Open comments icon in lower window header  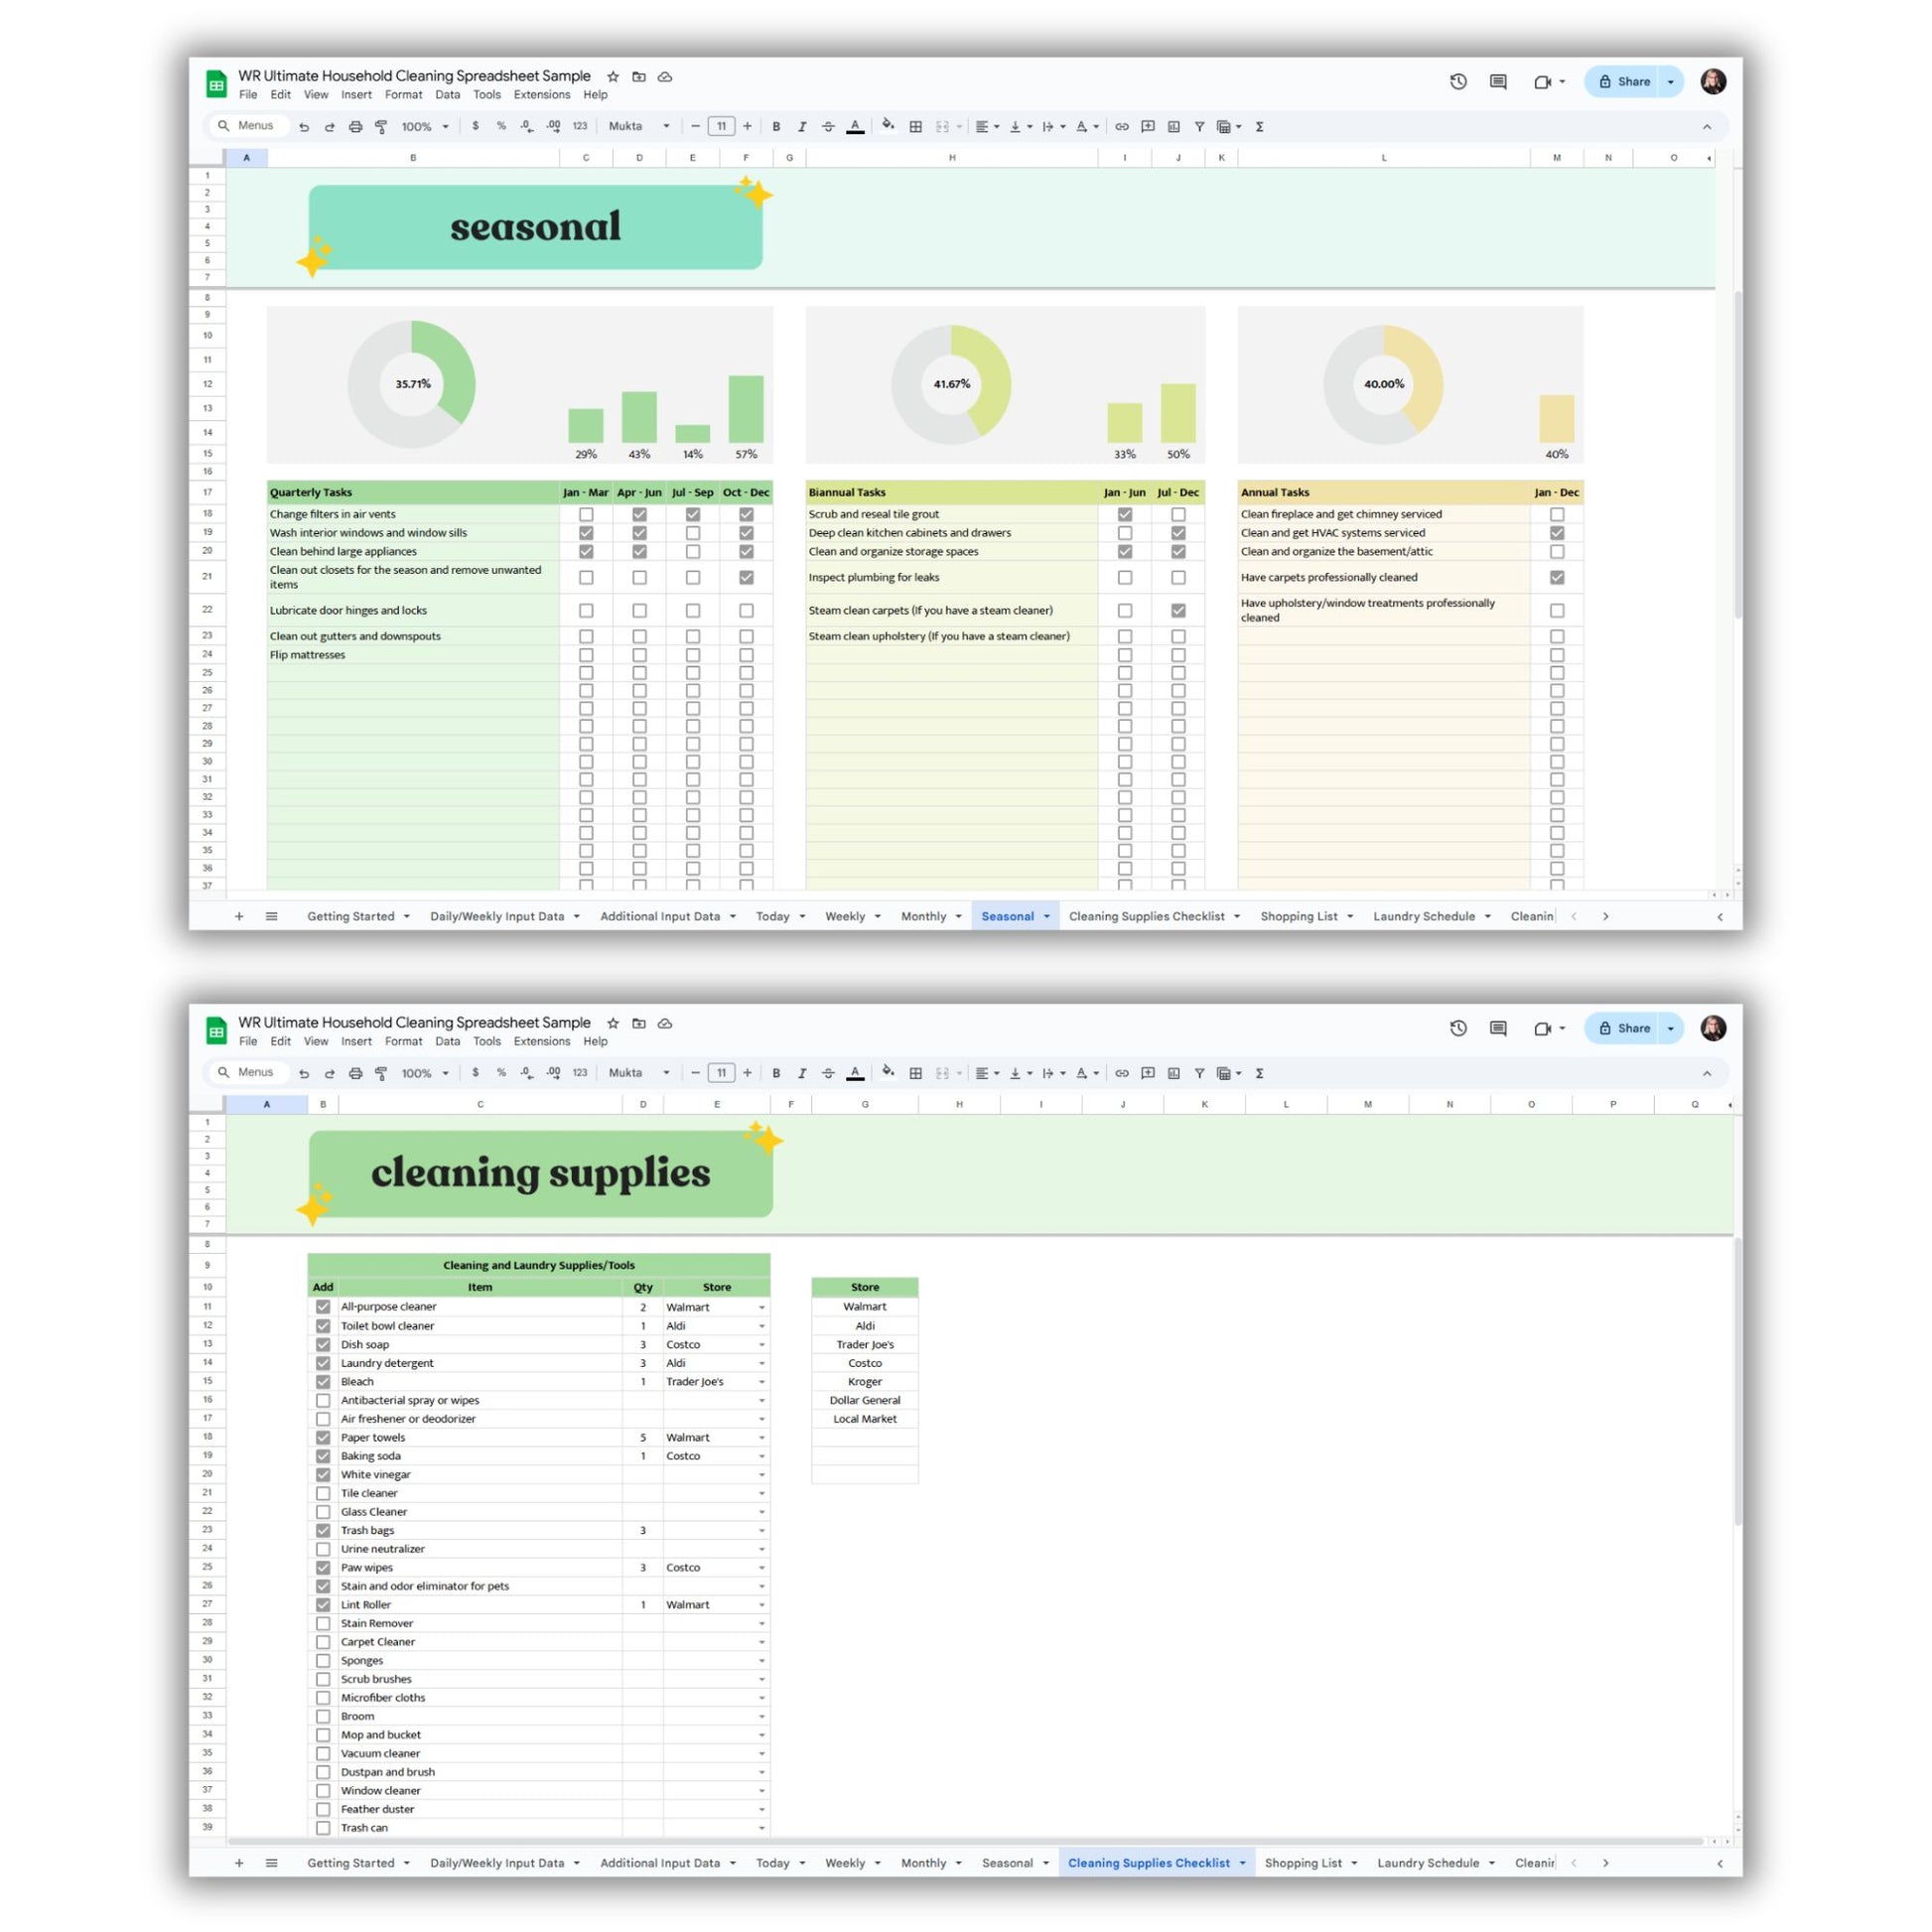point(1497,1028)
